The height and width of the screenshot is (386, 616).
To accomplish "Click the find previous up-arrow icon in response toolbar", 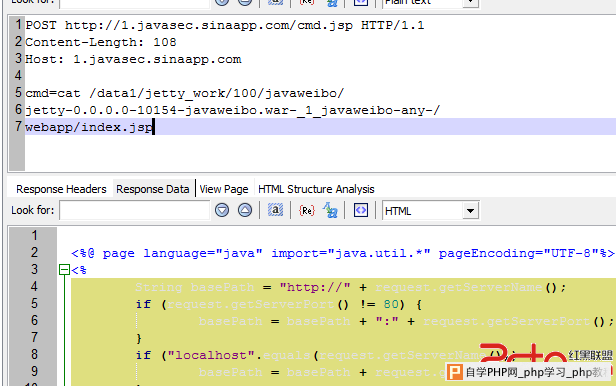I will pos(245,210).
